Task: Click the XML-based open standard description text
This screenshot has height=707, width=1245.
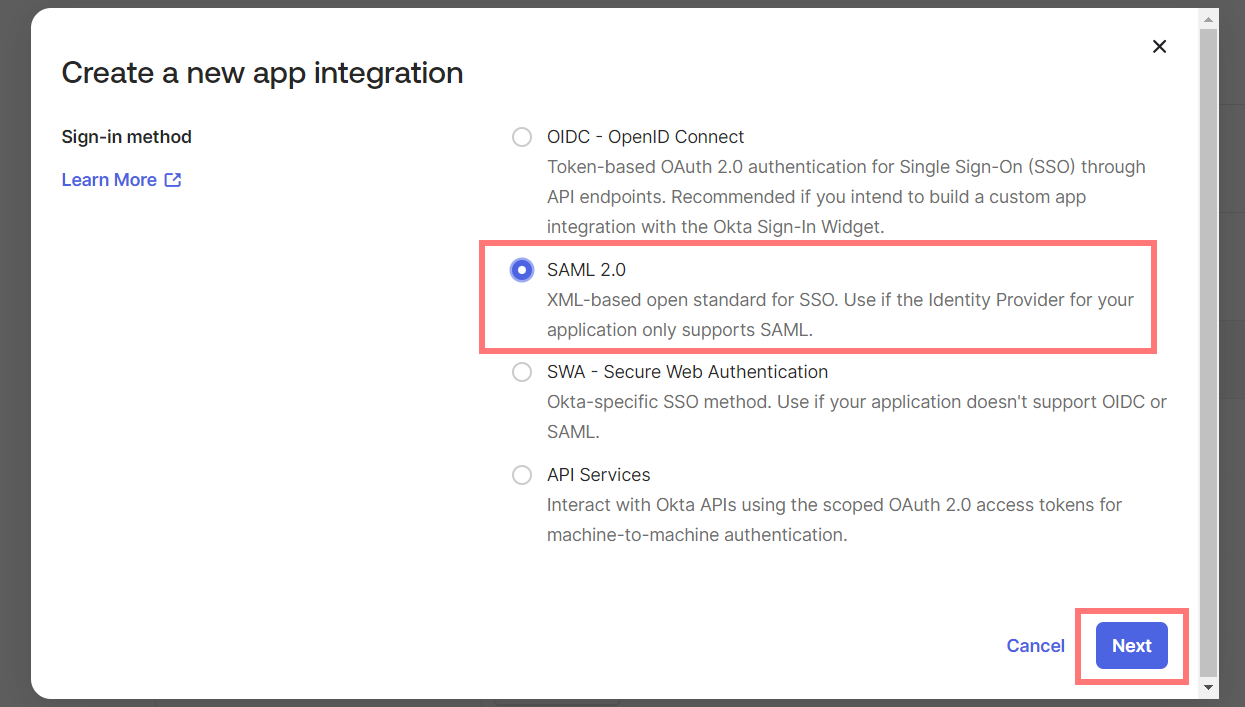Action: [x=841, y=315]
